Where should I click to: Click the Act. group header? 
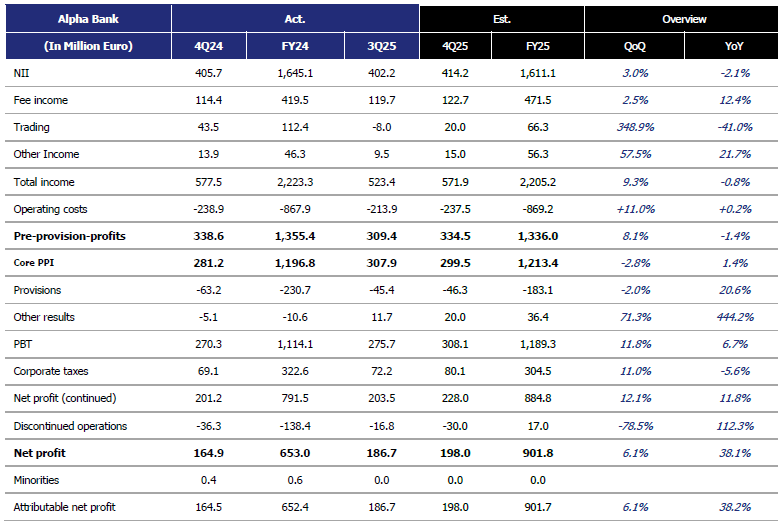(x=295, y=19)
